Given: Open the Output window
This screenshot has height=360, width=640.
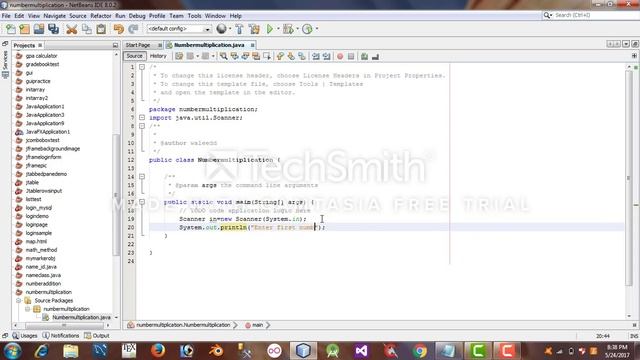Looking at the screenshot, I should click(97, 336).
